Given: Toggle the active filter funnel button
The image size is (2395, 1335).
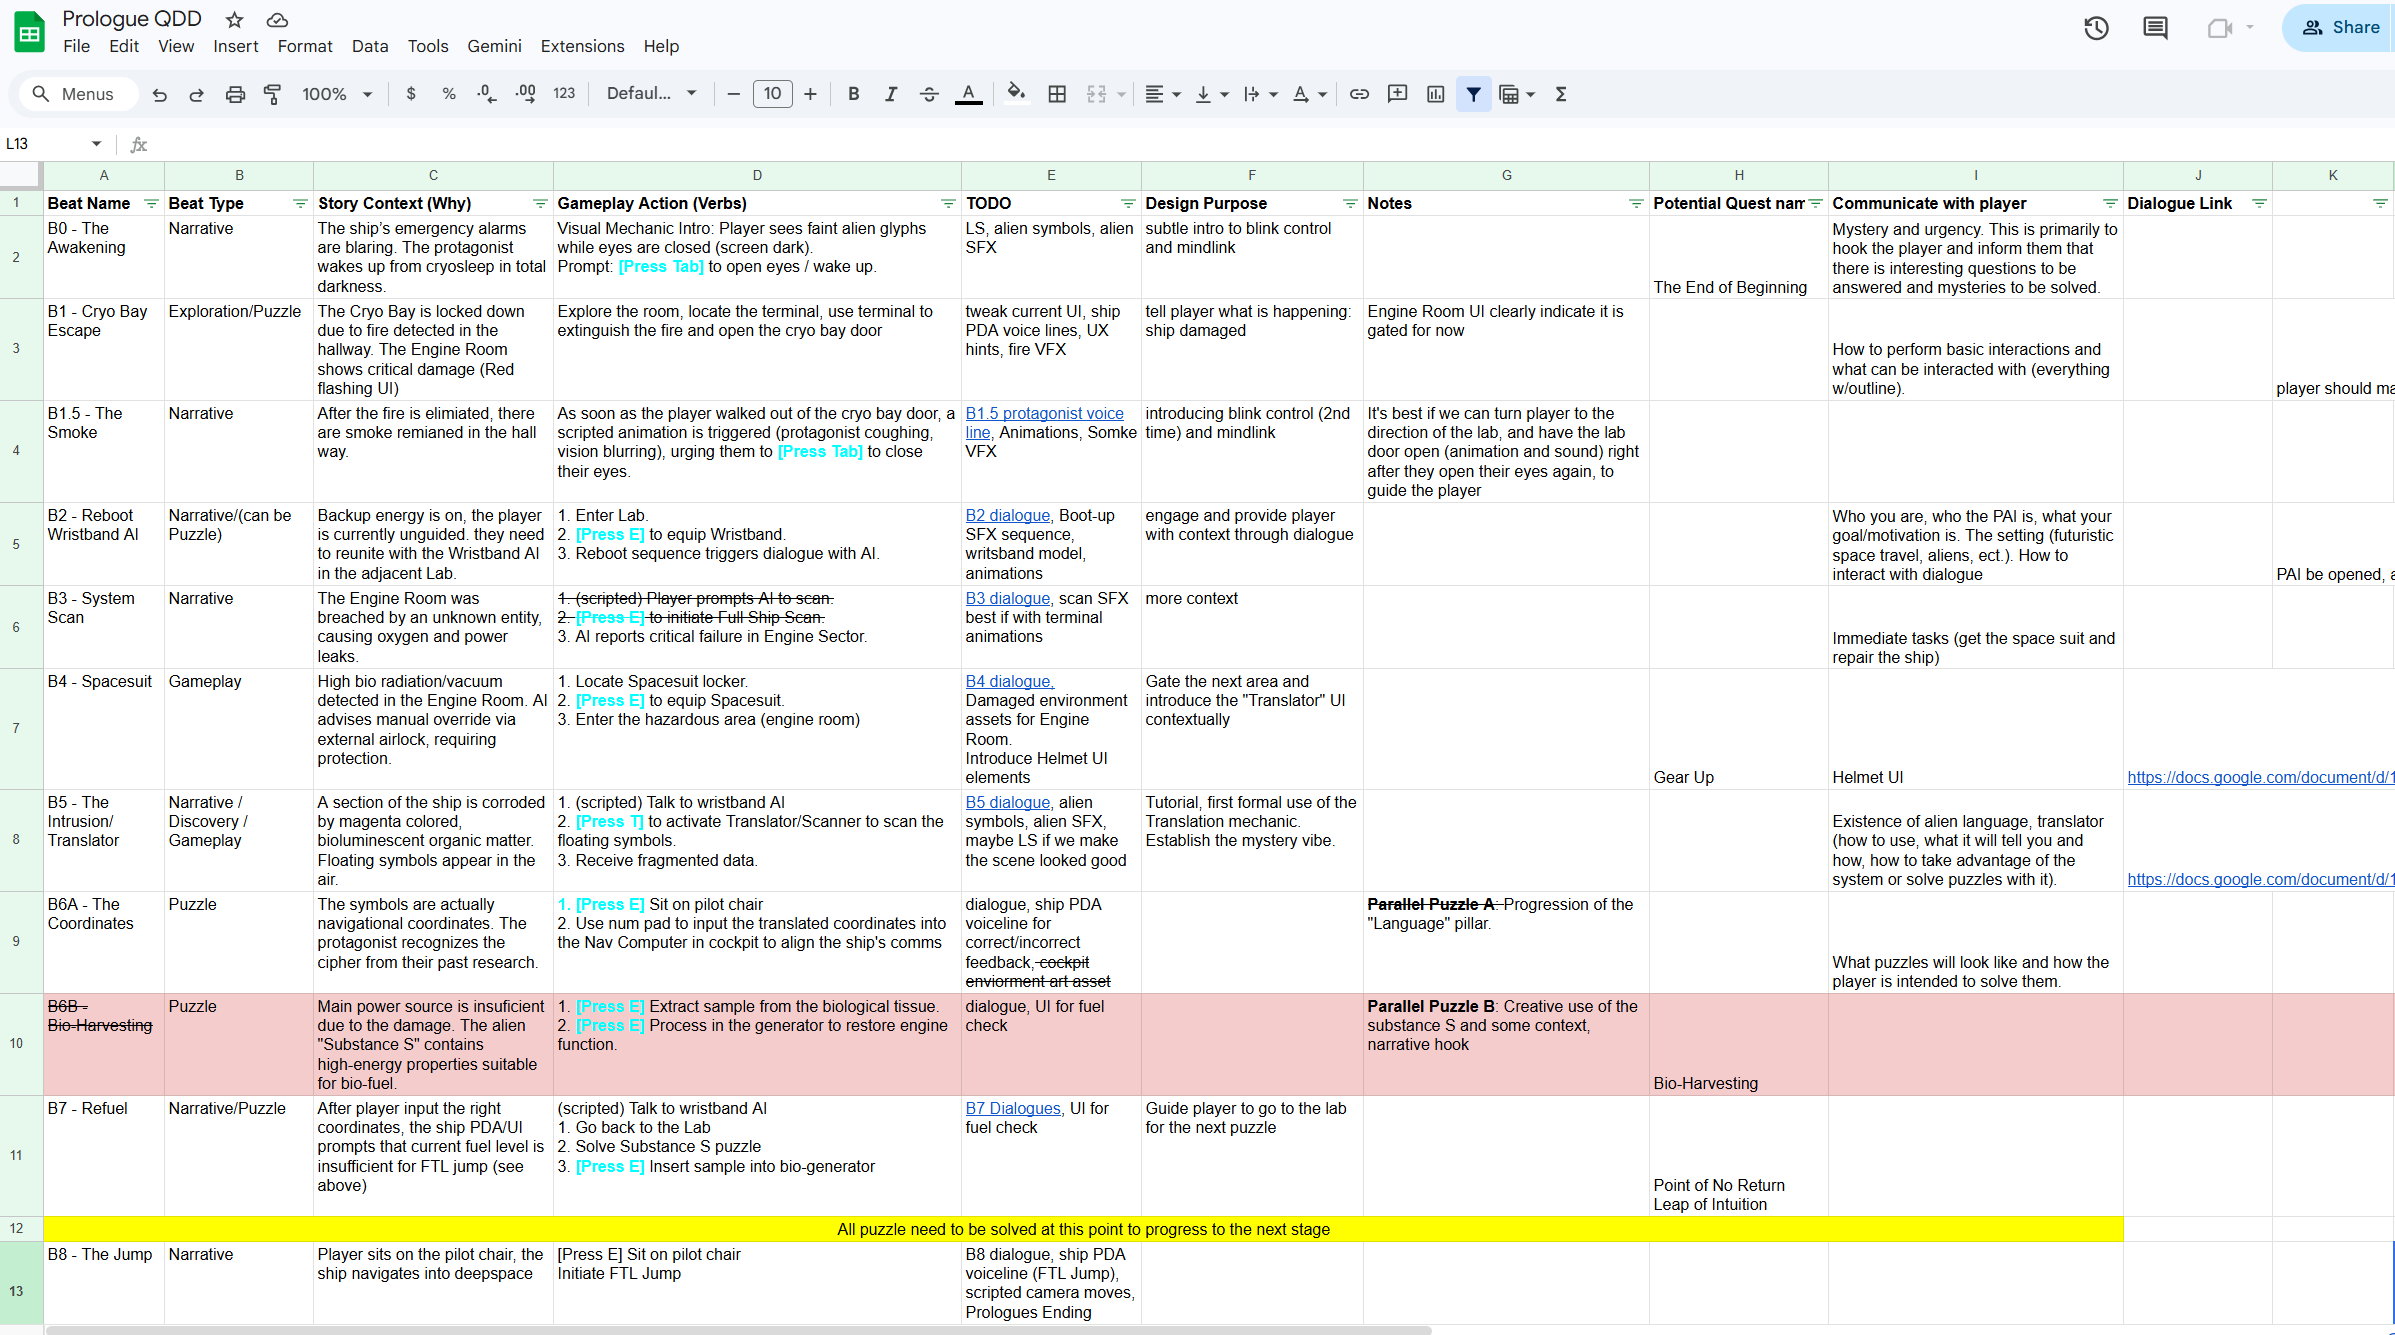Looking at the screenshot, I should click(x=1474, y=94).
